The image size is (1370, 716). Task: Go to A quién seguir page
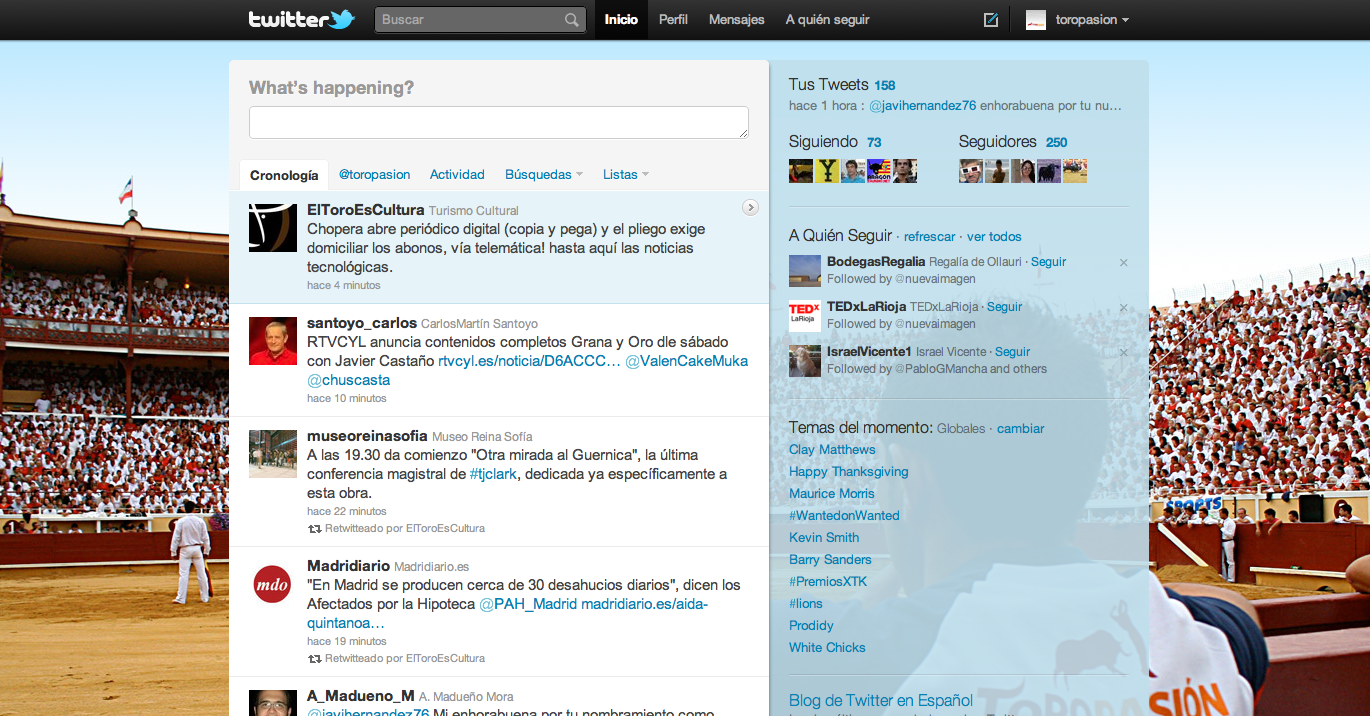pos(827,20)
